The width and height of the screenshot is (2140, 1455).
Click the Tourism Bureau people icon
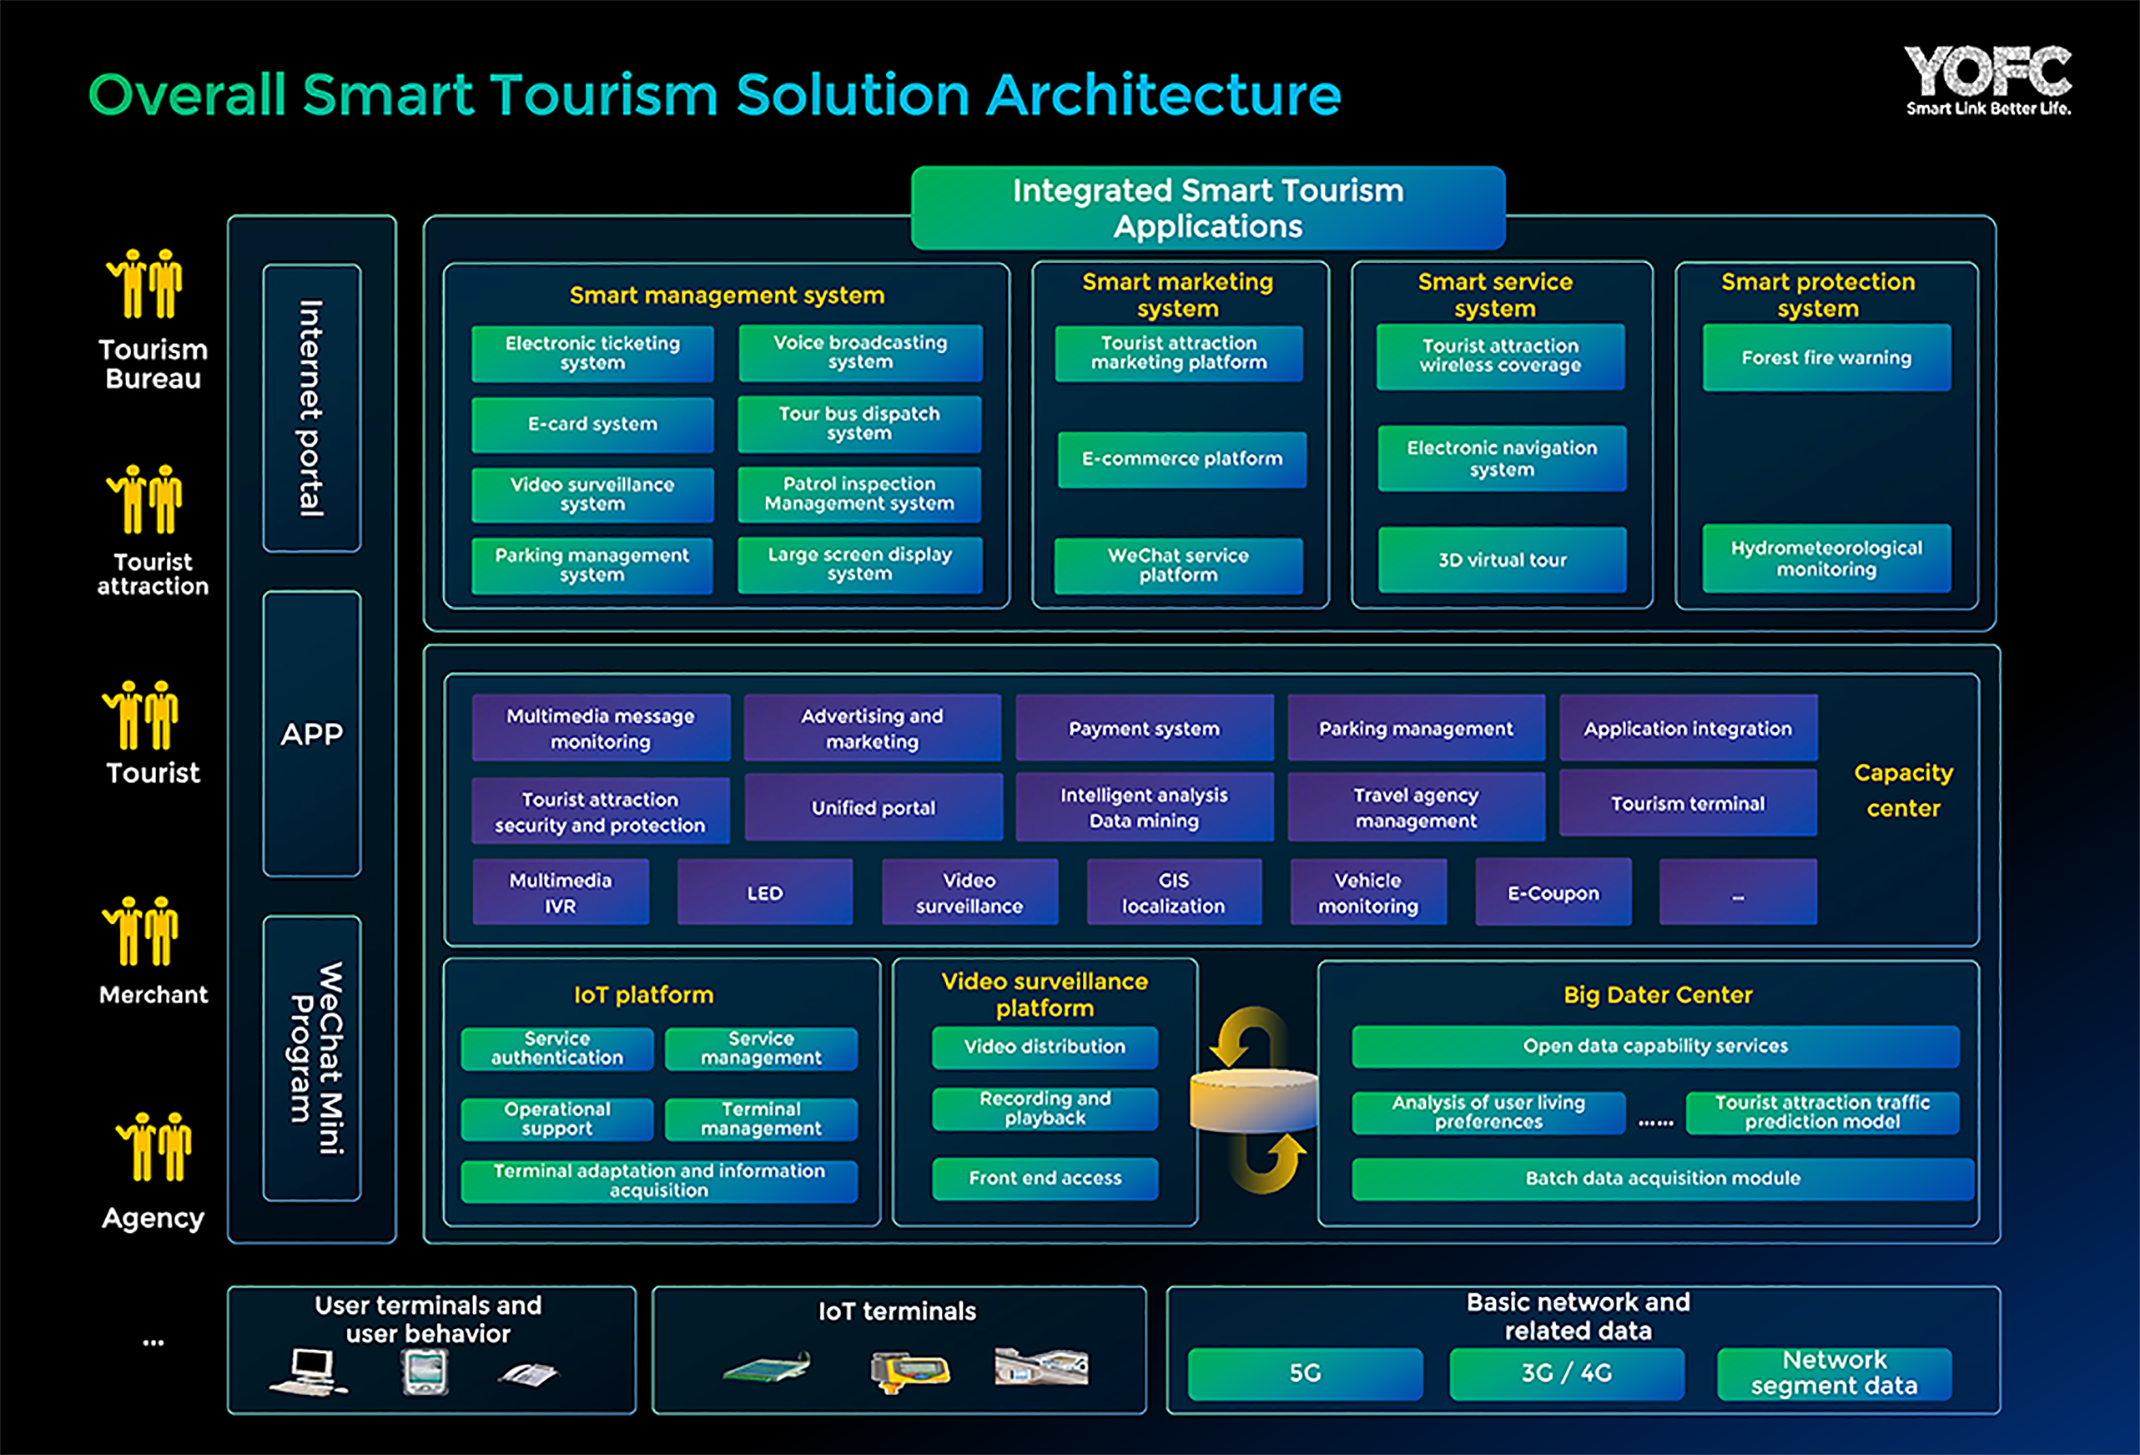point(146,284)
